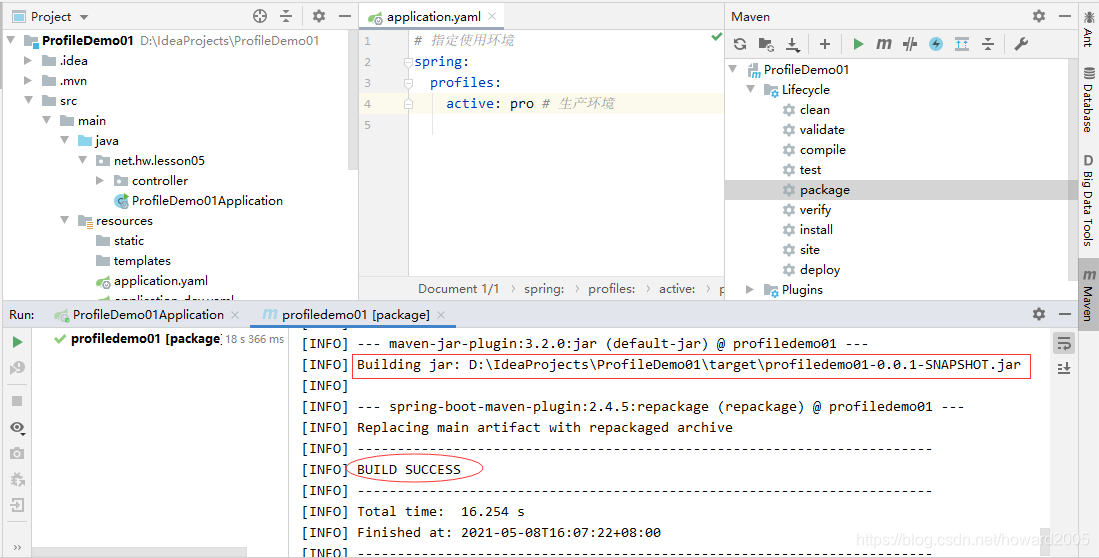The width and height of the screenshot is (1099, 558).
Task: Select the clean lifecycle goal
Action: tap(814, 109)
